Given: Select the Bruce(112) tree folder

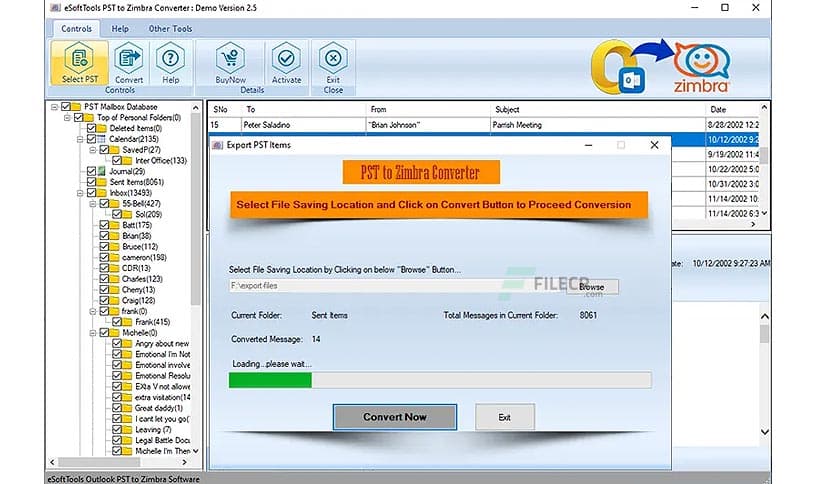Looking at the screenshot, I should click(x=140, y=247).
